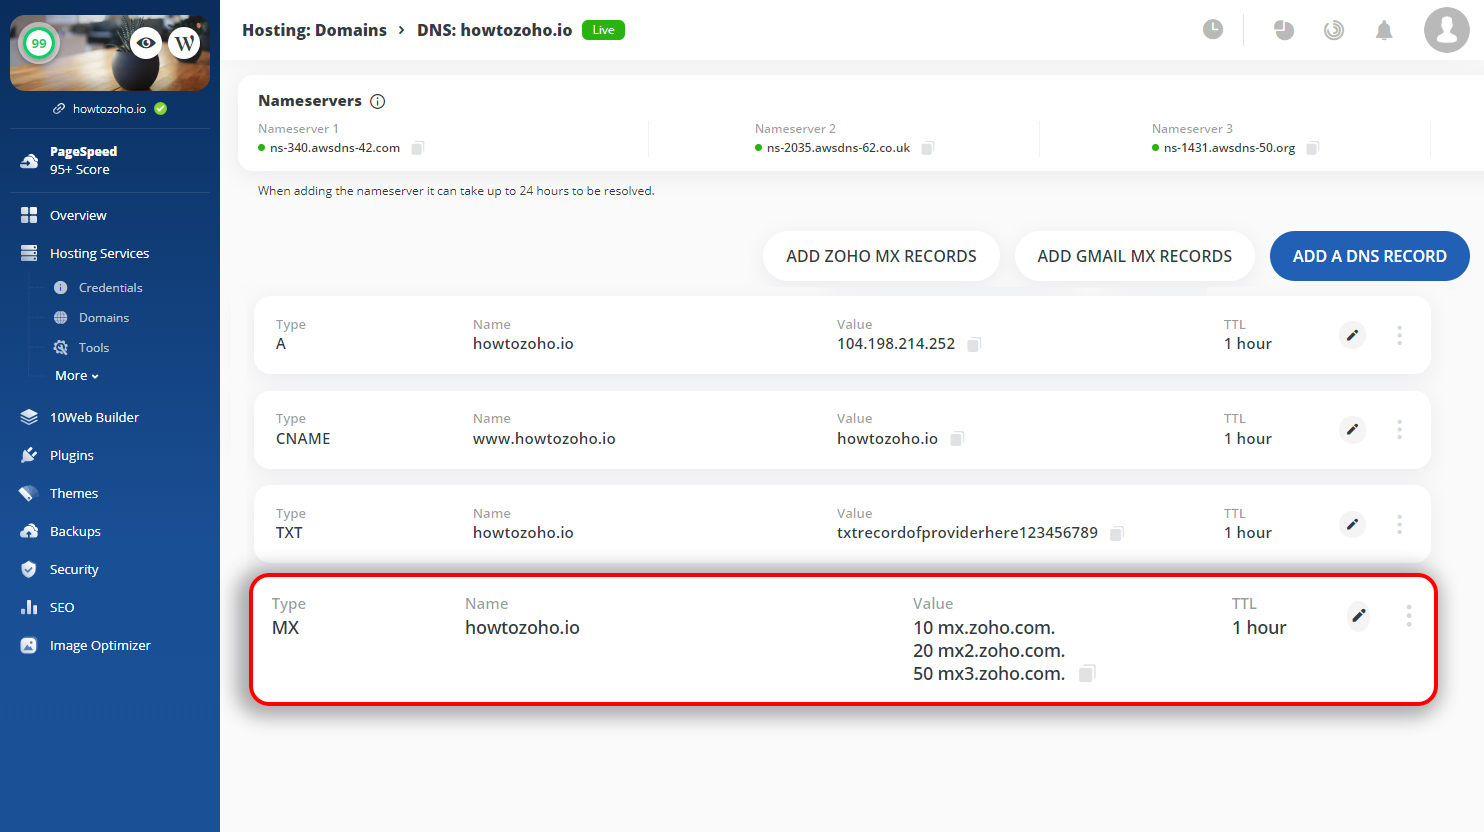This screenshot has height=832, width=1484.
Task: Open Domains under Hosting Services
Action: click(x=104, y=317)
